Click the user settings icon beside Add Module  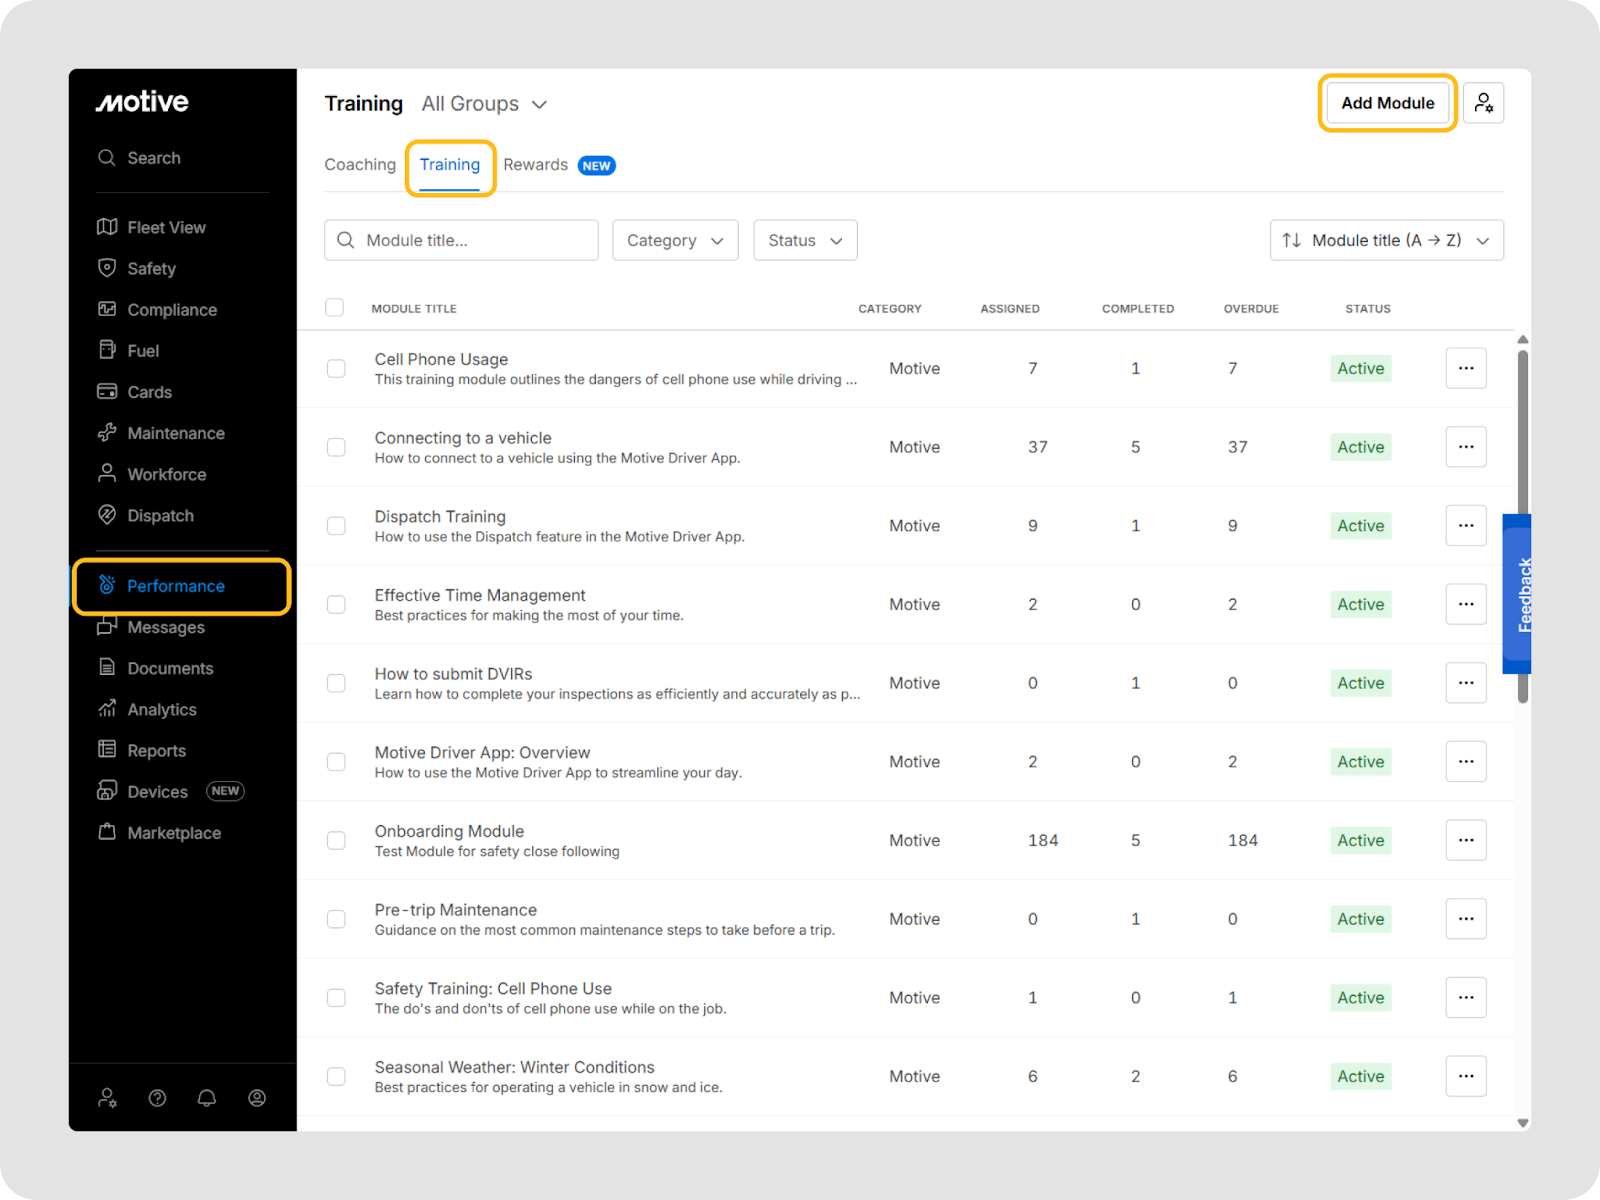(1483, 103)
